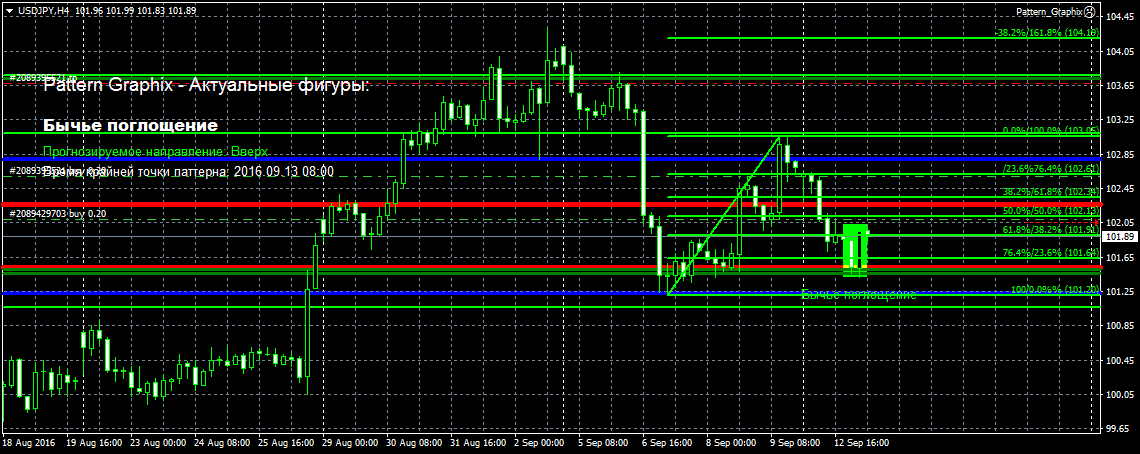The width and height of the screenshot is (1140, 454).
Task: Click Fibonacci label 23.6%/76.4% (102.61)
Action: click(1050, 168)
